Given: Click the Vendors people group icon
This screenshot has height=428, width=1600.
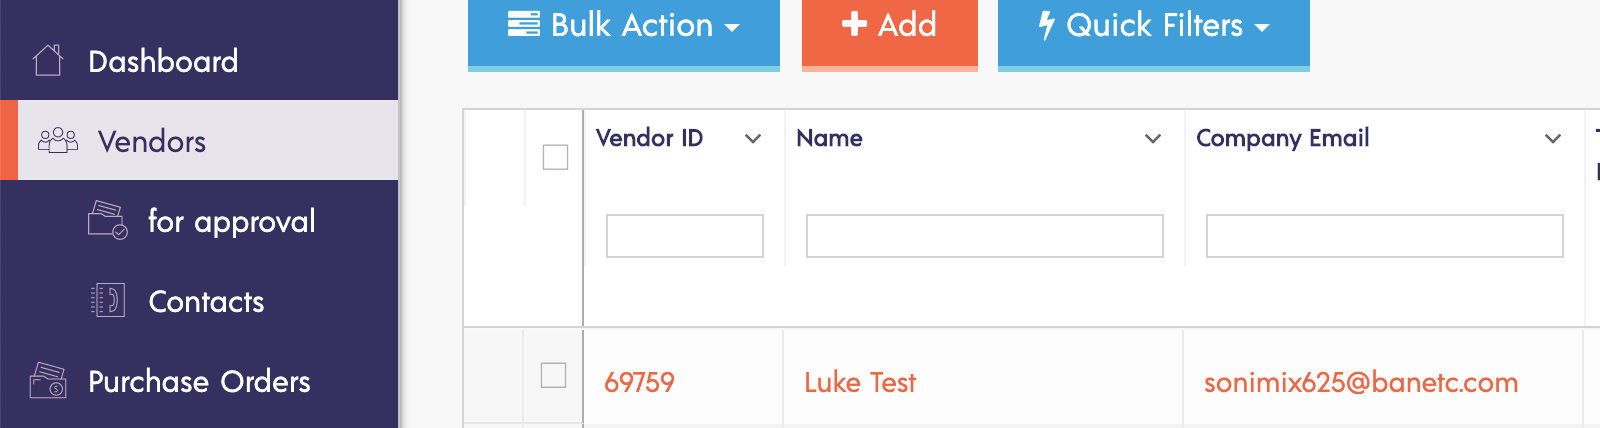Looking at the screenshot, I should pos(58,140).
